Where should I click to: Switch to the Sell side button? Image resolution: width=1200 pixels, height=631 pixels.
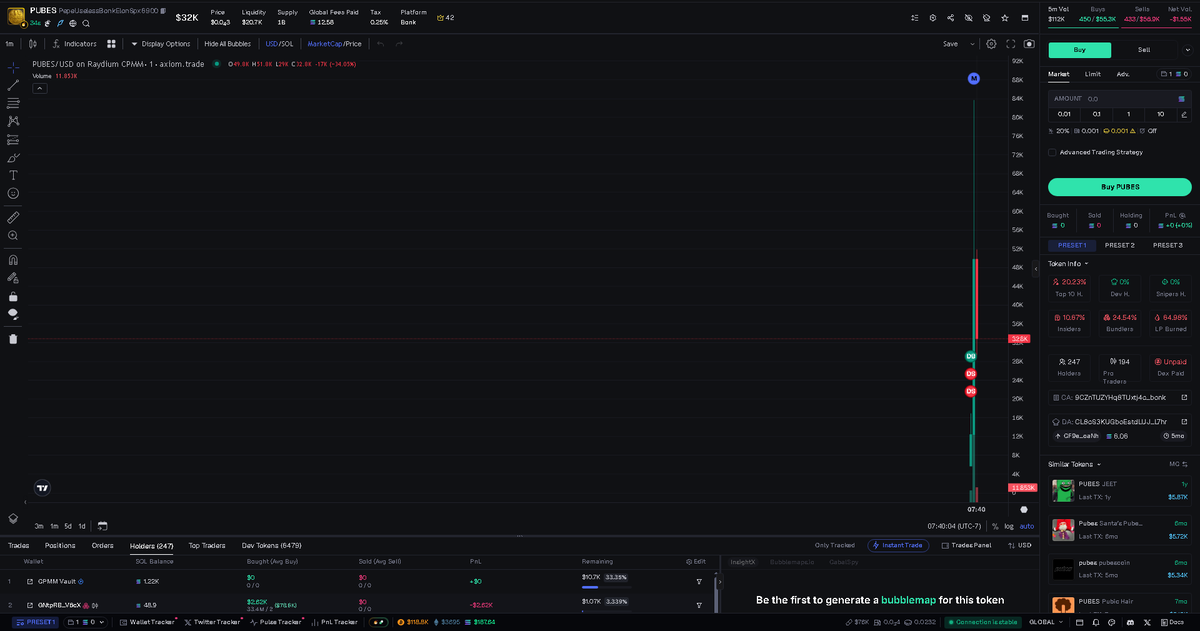pos(1145,50)
